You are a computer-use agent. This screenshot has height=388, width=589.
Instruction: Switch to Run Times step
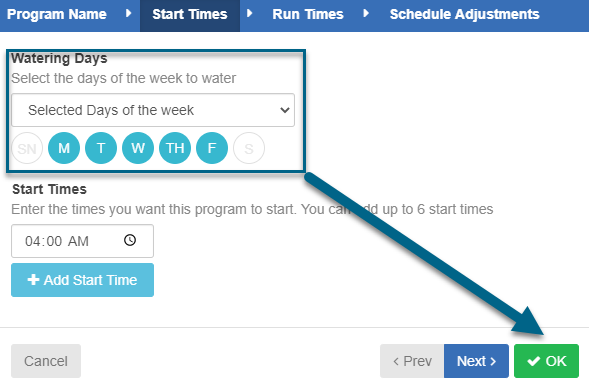click(x=308, y=14)
